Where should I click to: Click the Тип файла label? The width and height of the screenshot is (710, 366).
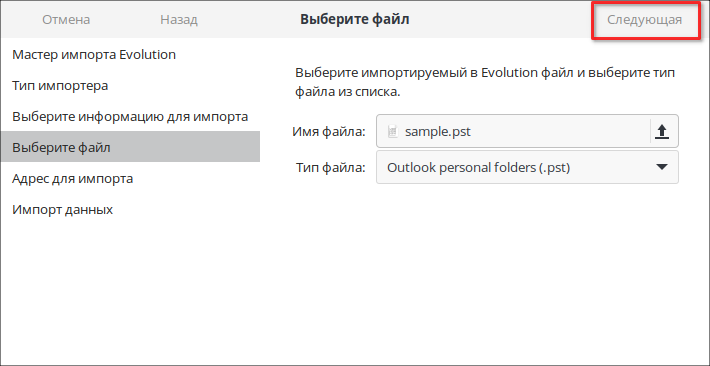331,168
